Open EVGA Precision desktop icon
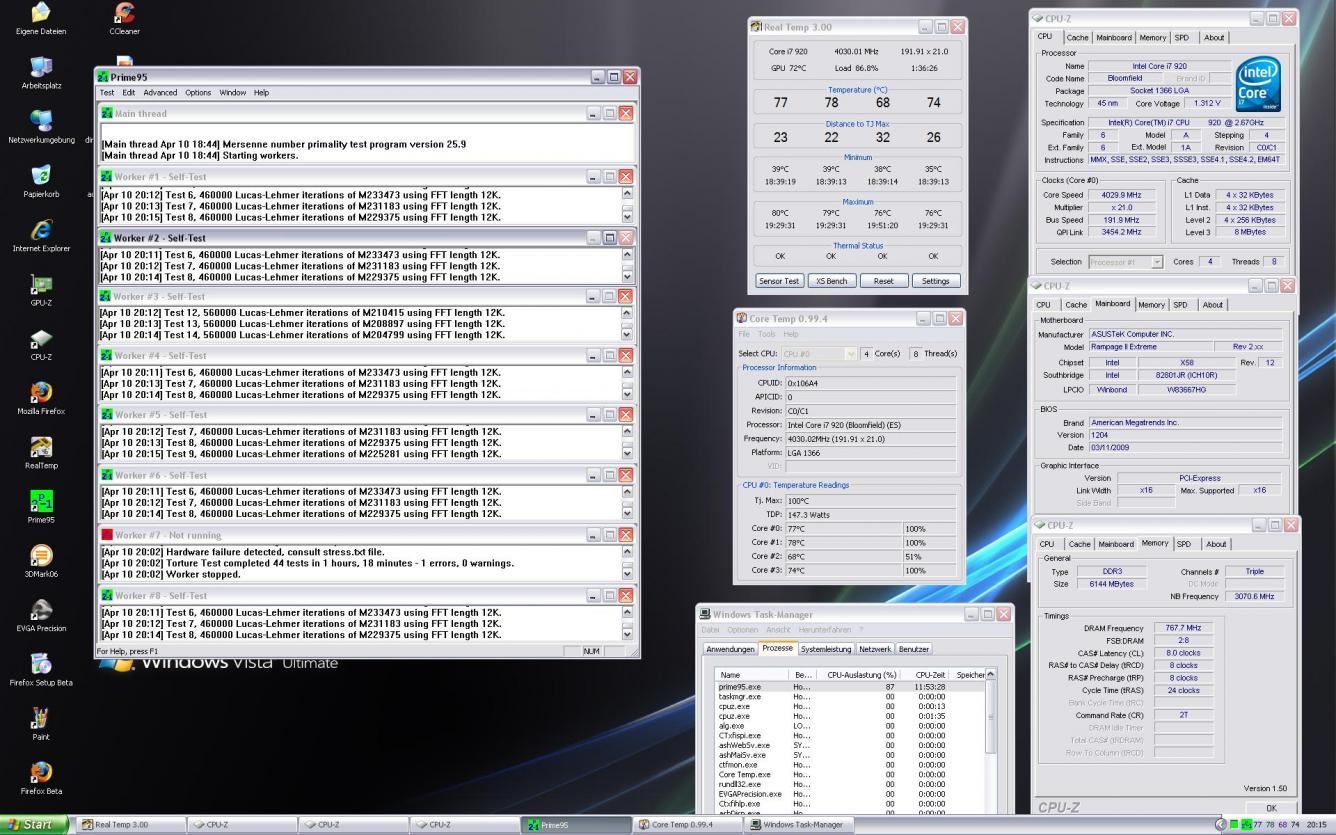1336x835 pixels. 41,610
